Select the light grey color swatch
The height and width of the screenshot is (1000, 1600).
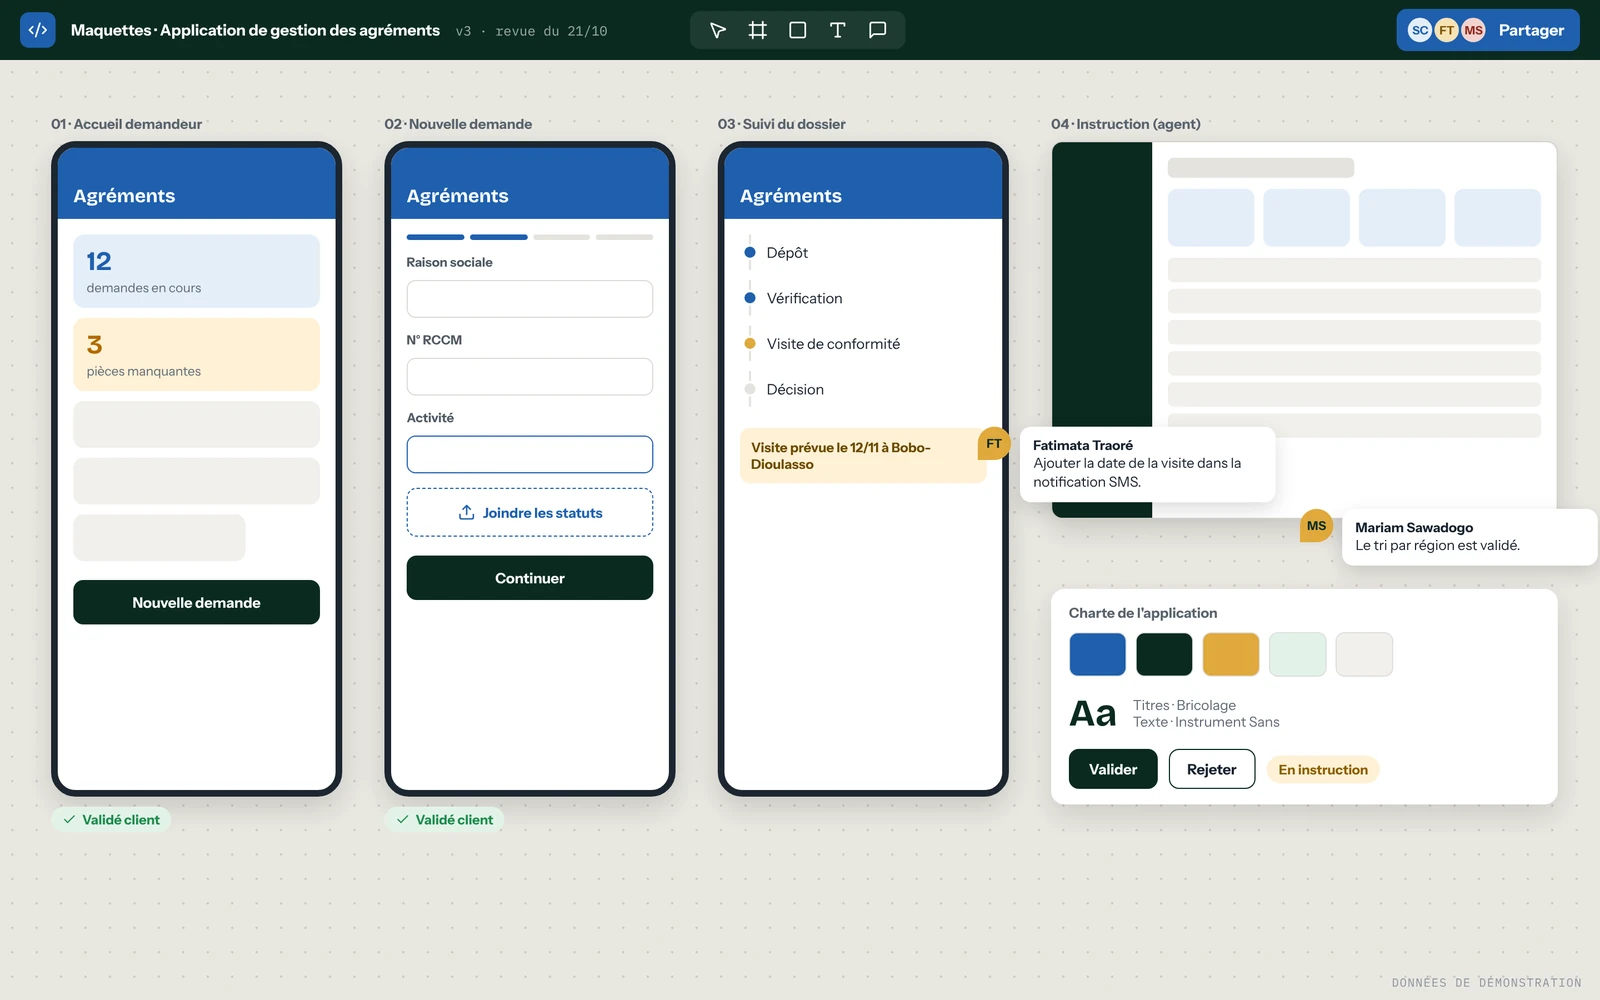pyautogui.click(x=1364, y=654)
